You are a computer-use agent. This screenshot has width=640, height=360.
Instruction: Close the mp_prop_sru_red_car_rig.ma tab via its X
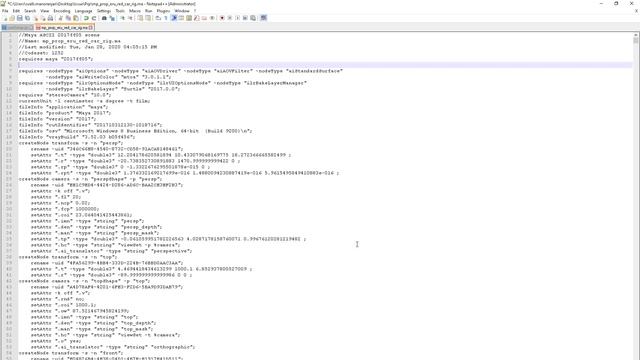pos(91,28)
